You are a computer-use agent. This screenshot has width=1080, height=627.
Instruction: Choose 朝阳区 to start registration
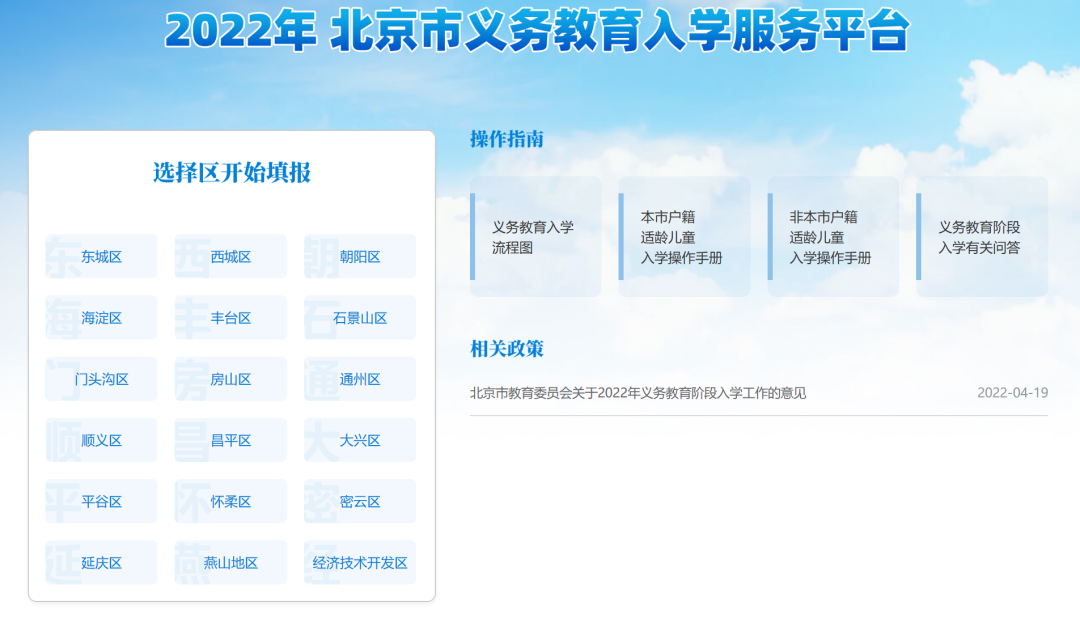(x=360, y=256)
